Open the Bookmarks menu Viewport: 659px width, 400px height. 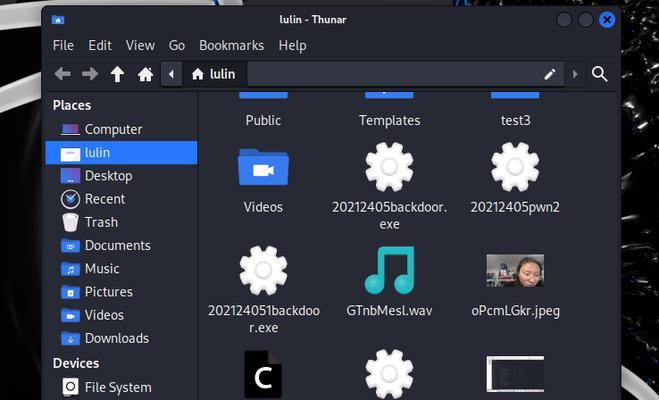point(232,45)
